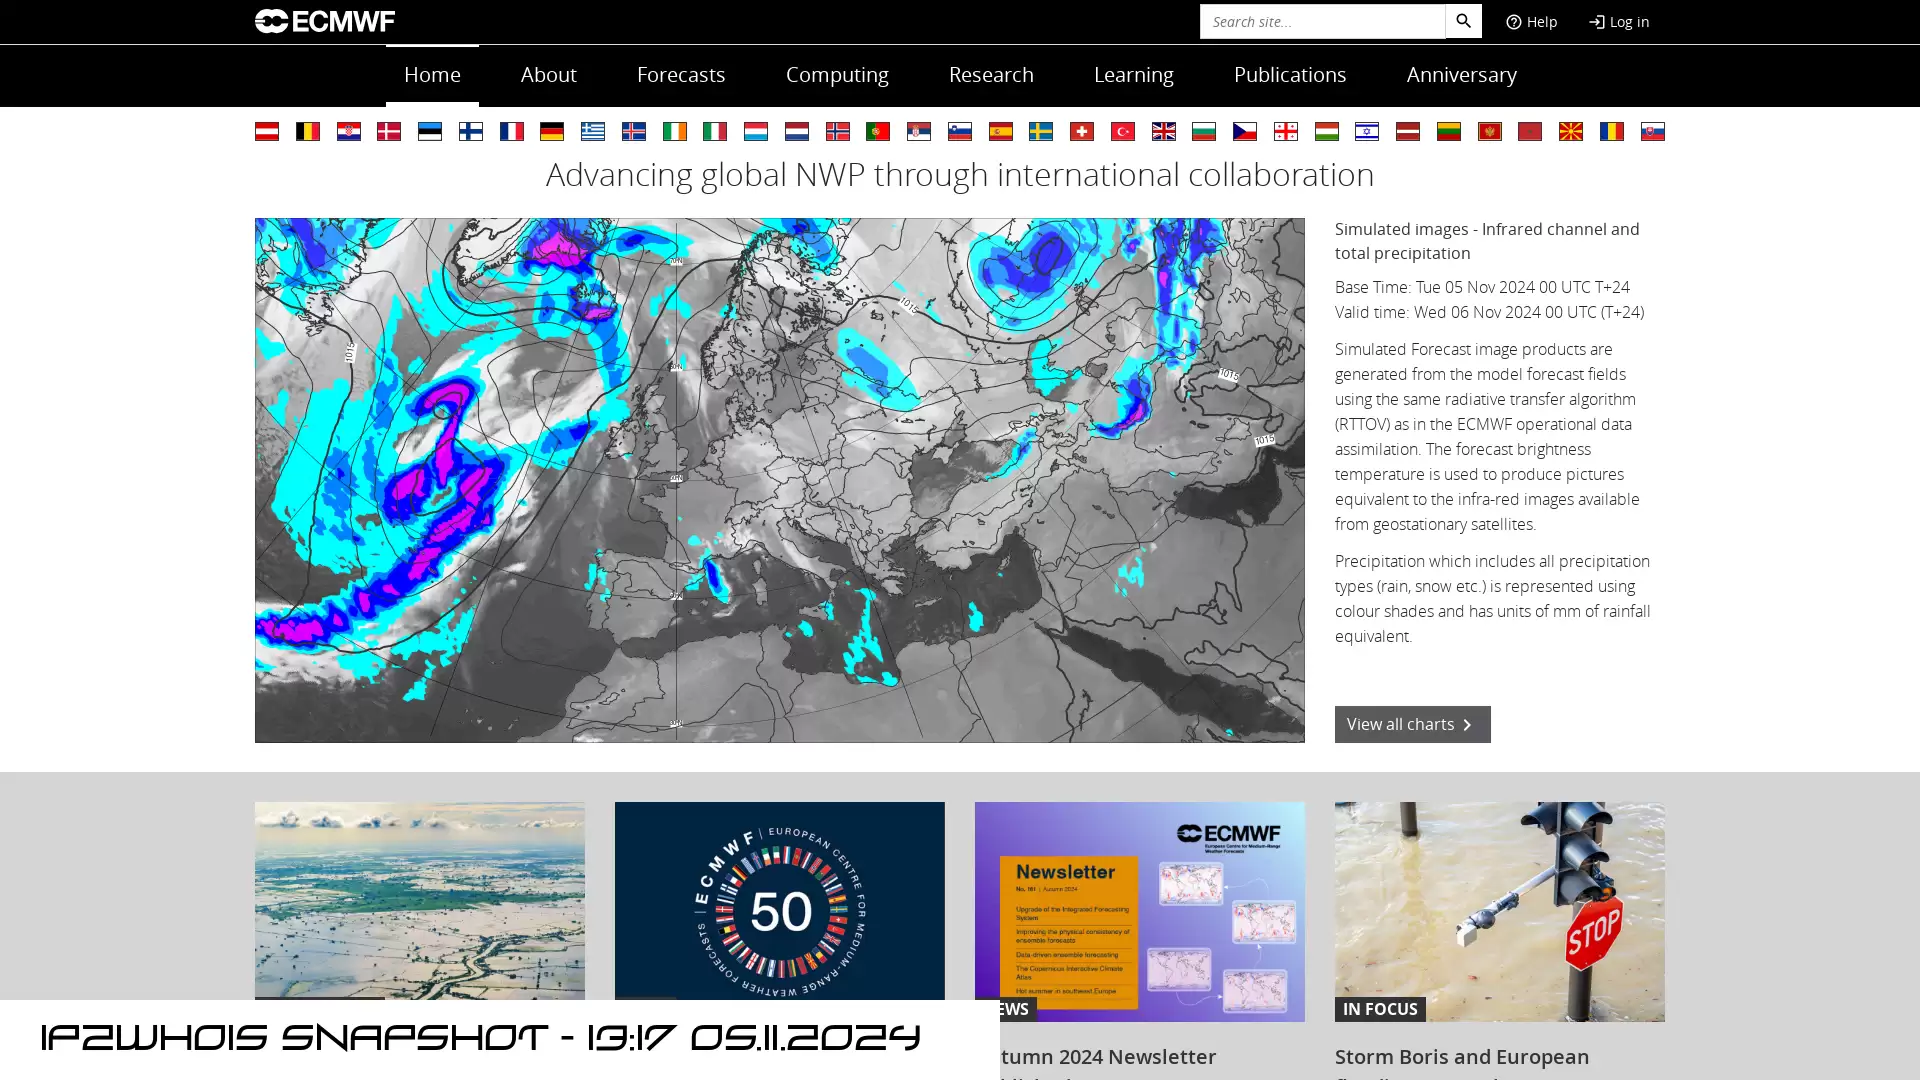Select the Research menu item
1920x1080 pixels.
click(x=990, y=74)
